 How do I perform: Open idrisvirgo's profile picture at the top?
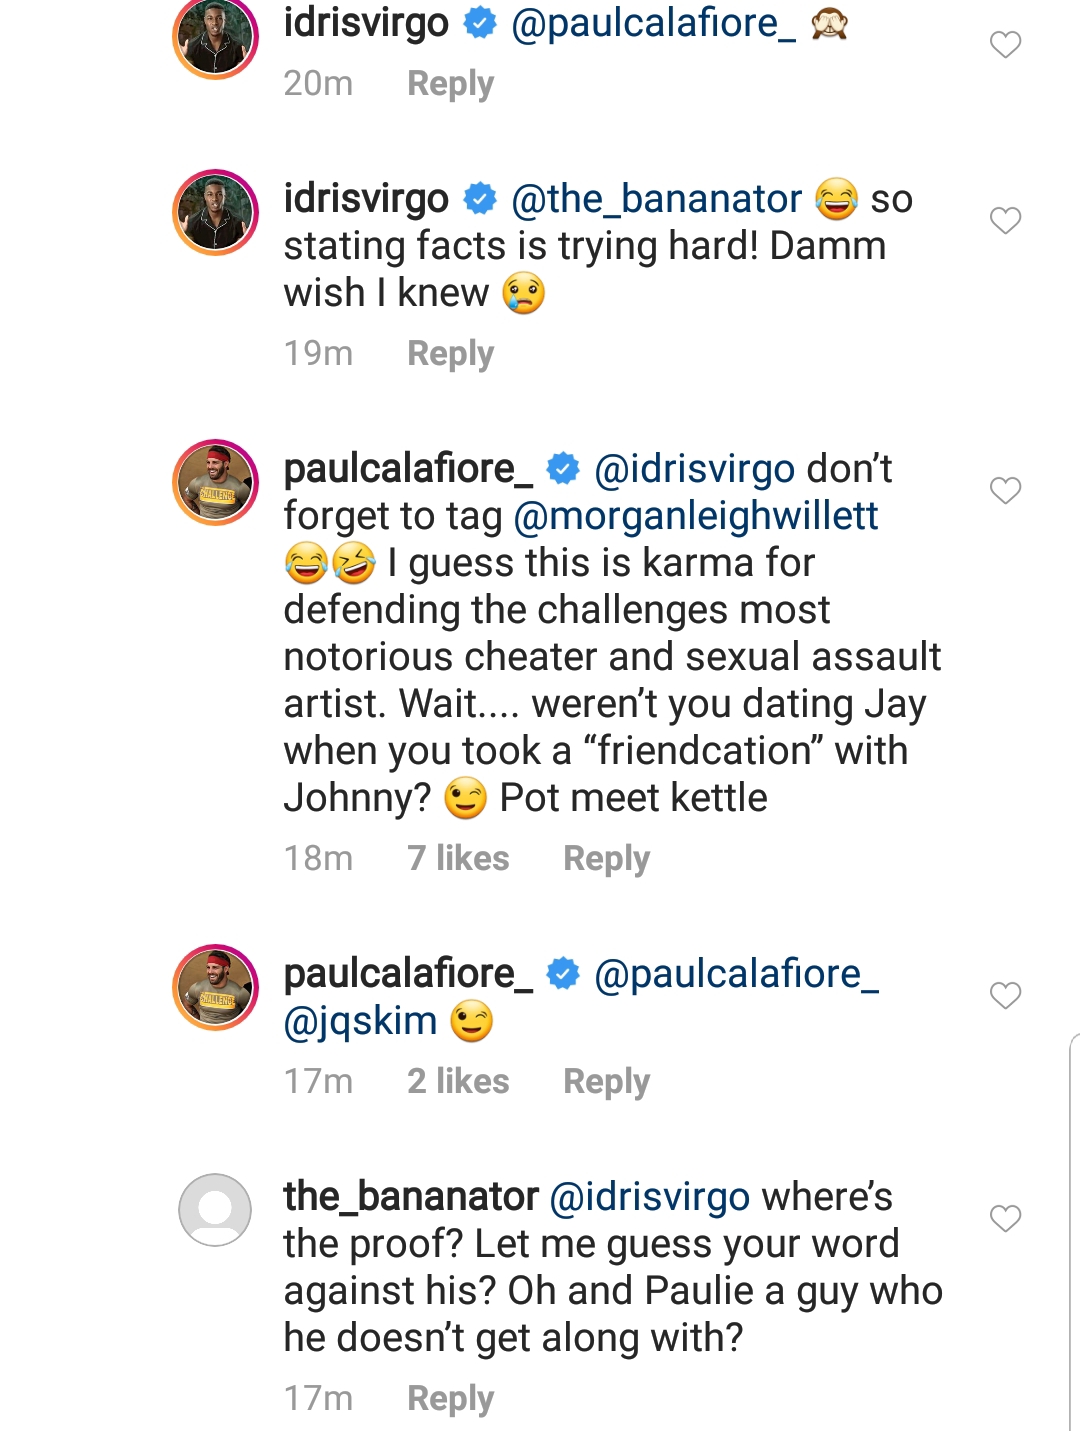(216, 37)
